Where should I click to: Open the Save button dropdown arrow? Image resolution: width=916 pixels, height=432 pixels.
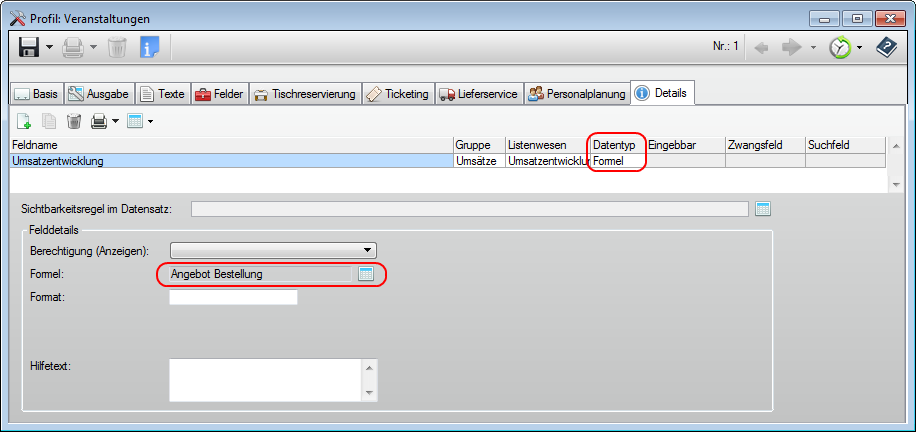[x=49, y=47]
